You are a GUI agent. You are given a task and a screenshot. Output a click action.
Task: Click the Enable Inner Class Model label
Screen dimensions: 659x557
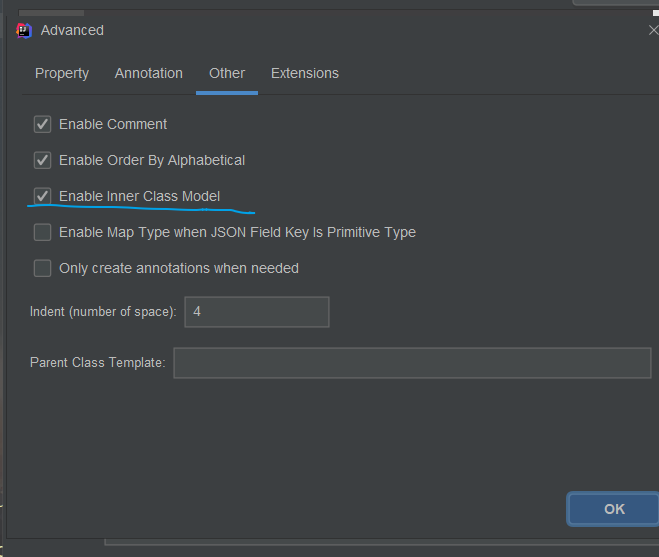click(x=140, y=196)
